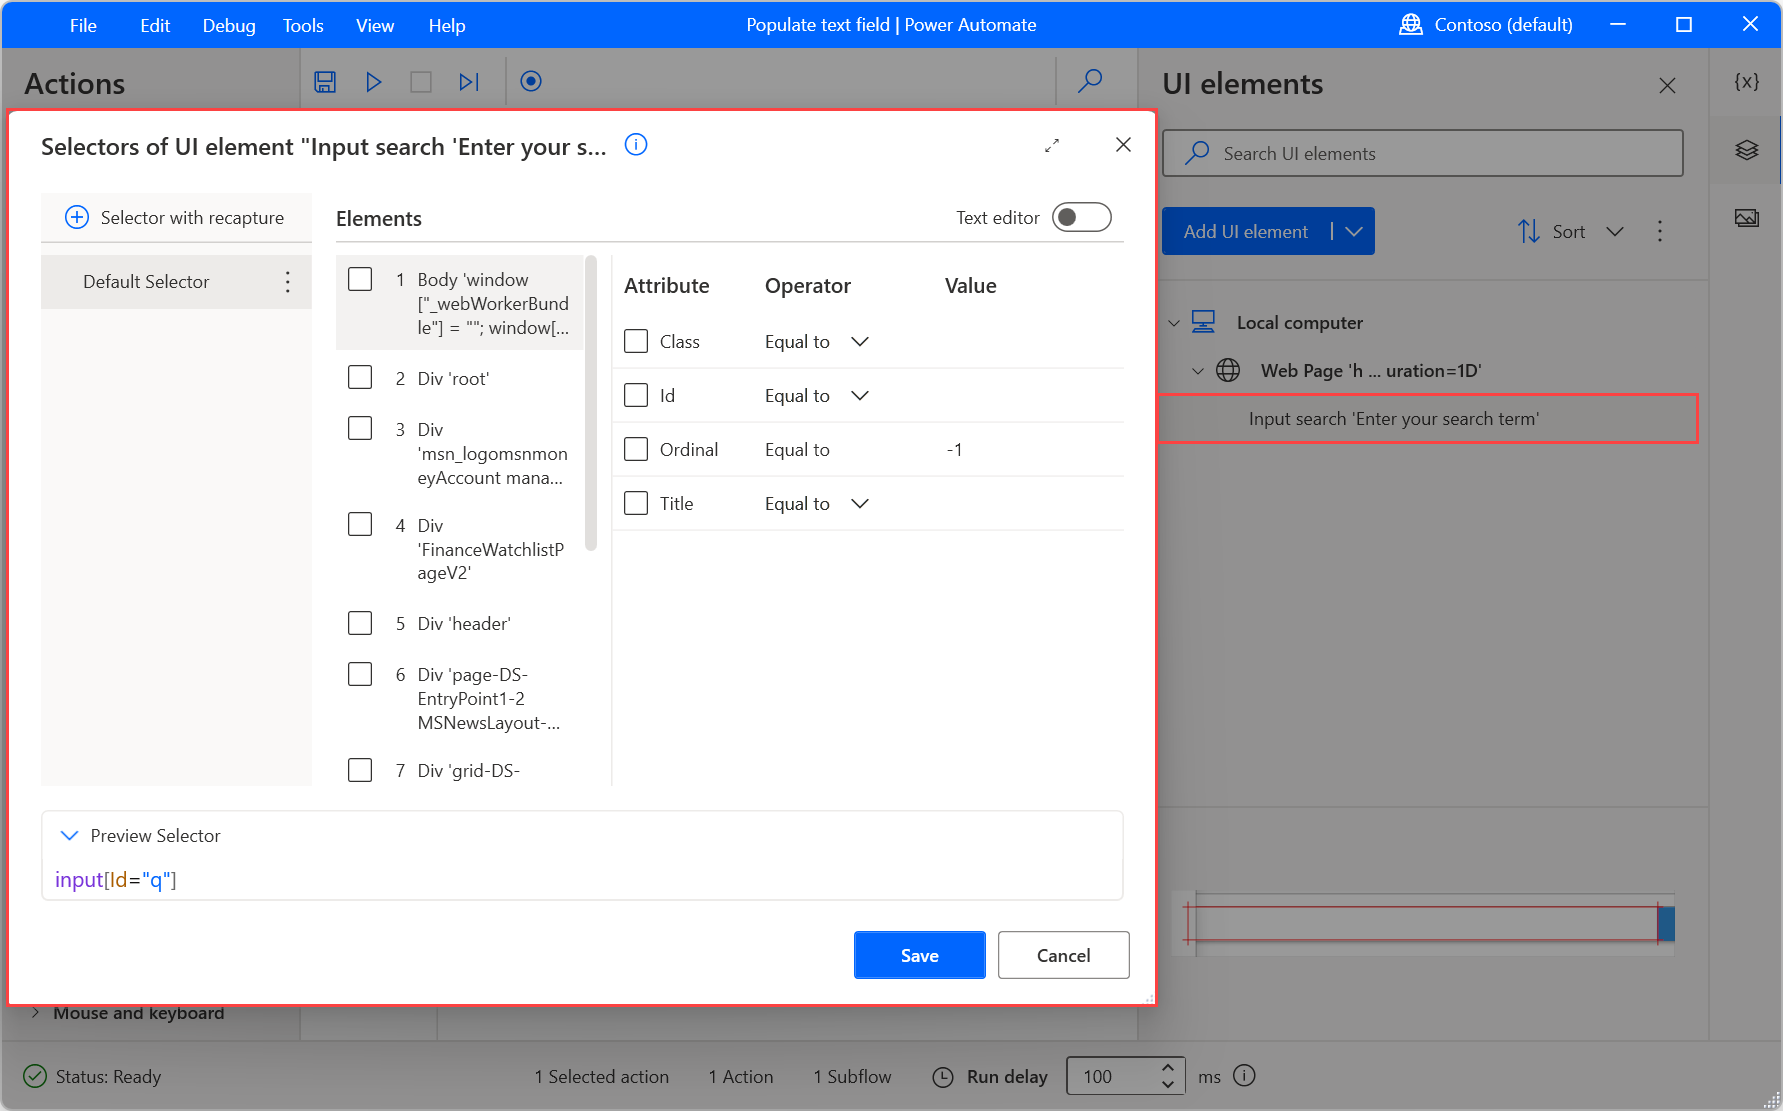The image size is (1783, 1111).
Task: Open the Variables pane icon
Action: tap(1746, 82)
